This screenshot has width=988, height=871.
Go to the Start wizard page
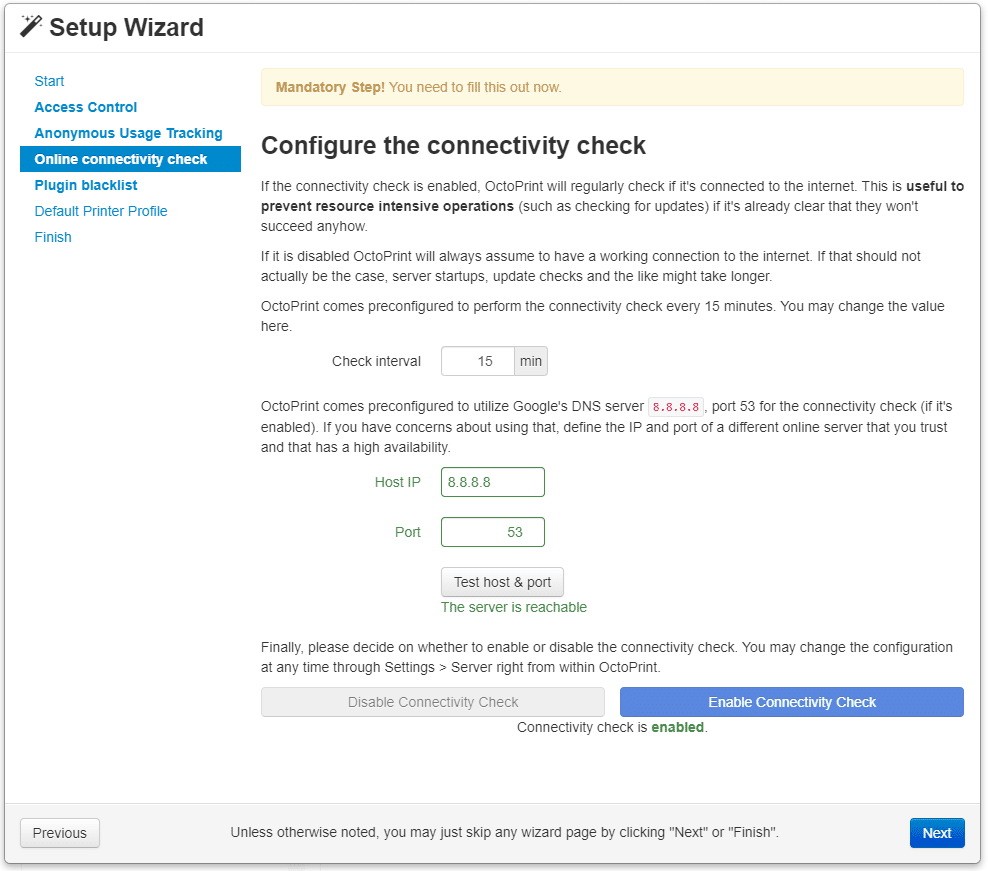click(49, 81)
